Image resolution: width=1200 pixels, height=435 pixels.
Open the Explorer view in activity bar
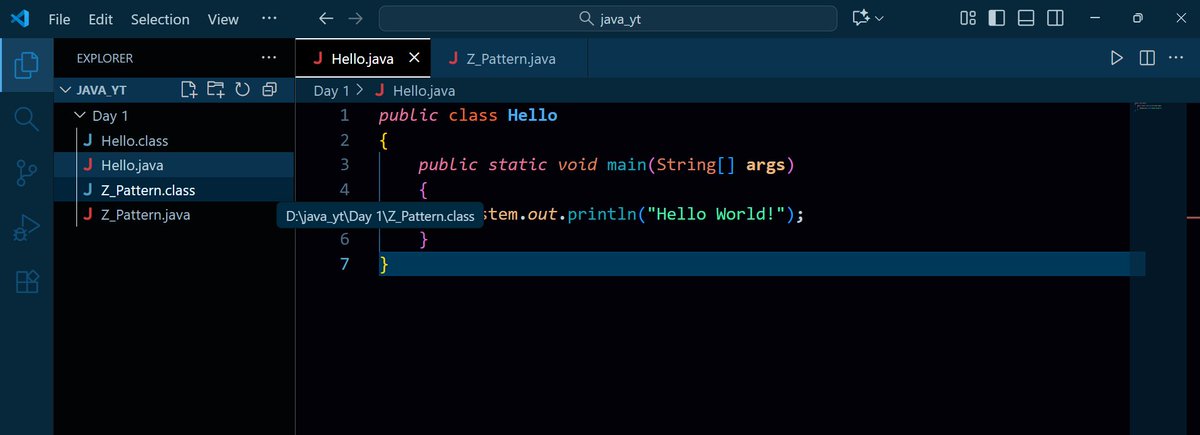point(27,66)
